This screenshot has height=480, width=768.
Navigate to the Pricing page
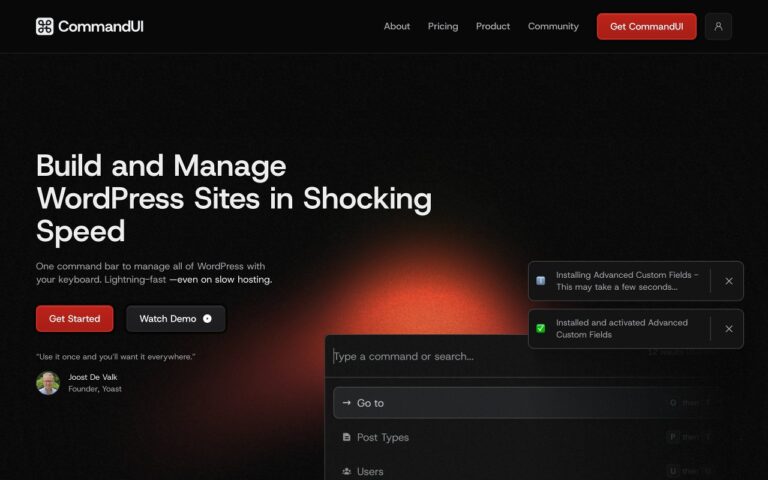(x=443, y=27)
